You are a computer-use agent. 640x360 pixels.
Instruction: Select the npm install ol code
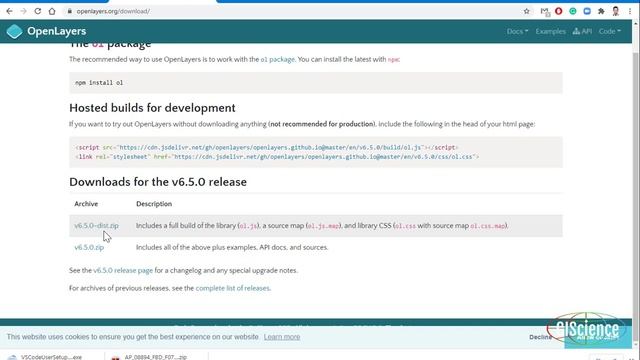click(99, 83)
